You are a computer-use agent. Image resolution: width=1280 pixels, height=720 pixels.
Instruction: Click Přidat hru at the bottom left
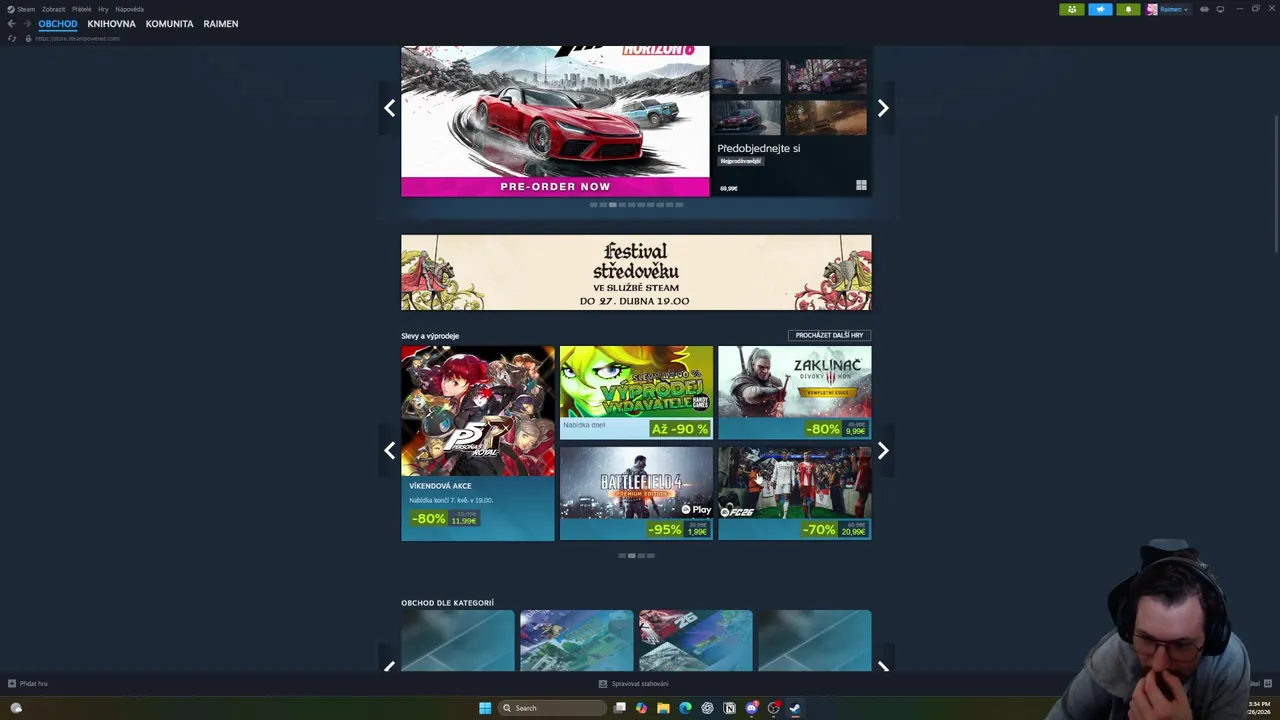(28, 684)
